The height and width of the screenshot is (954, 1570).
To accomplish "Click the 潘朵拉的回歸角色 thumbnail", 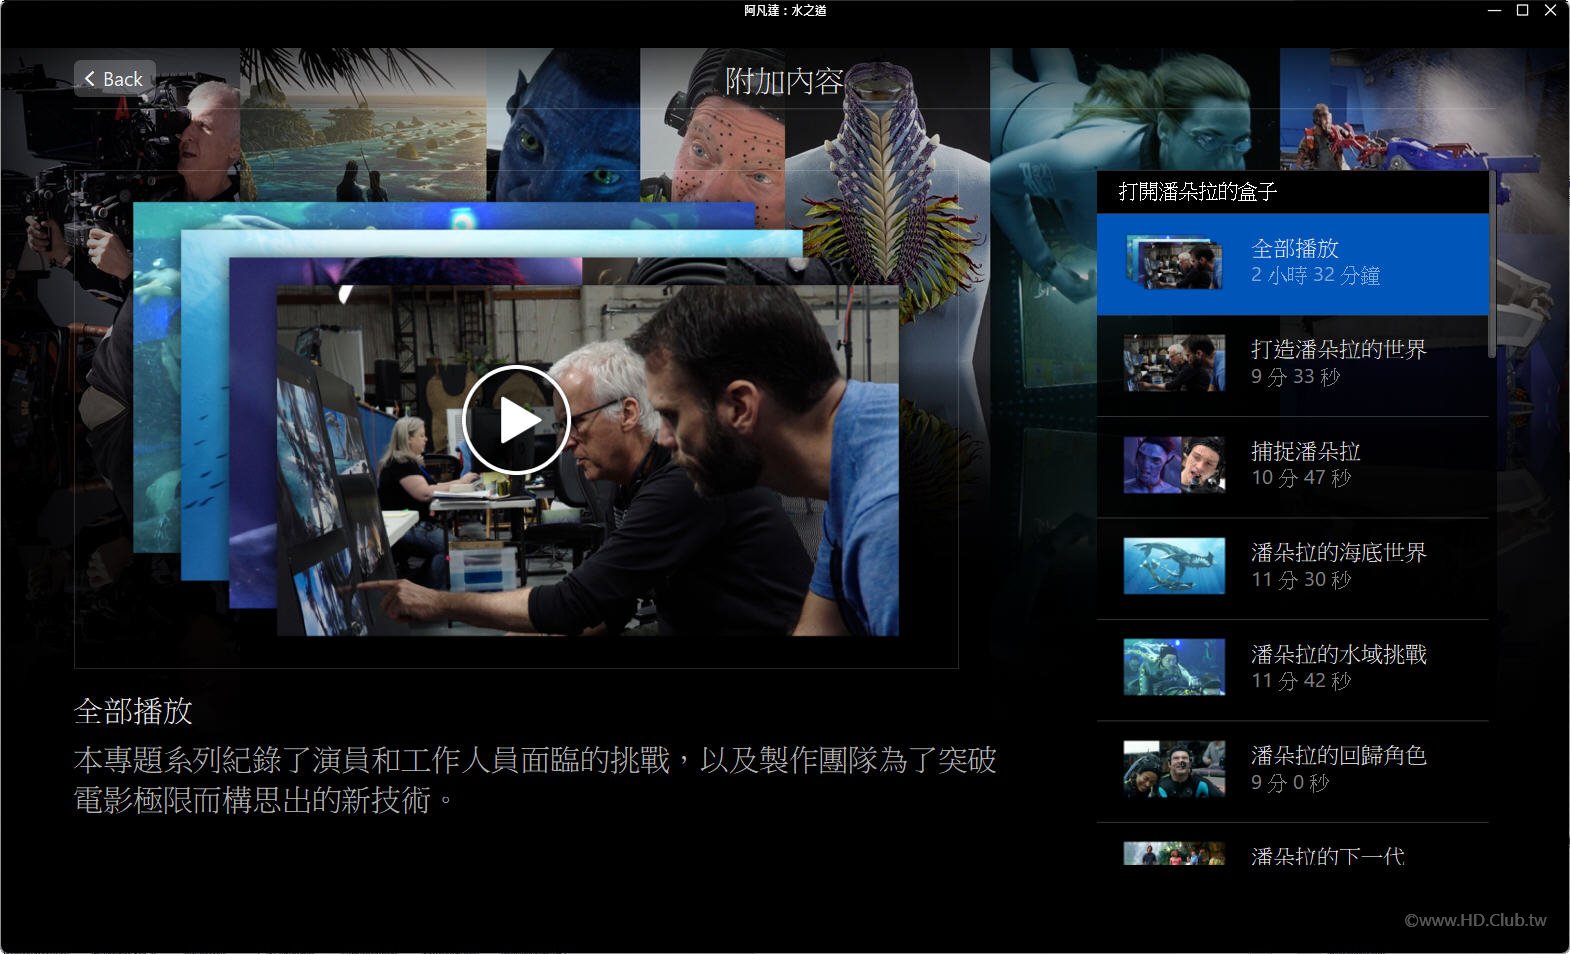I will point(1174,769).
